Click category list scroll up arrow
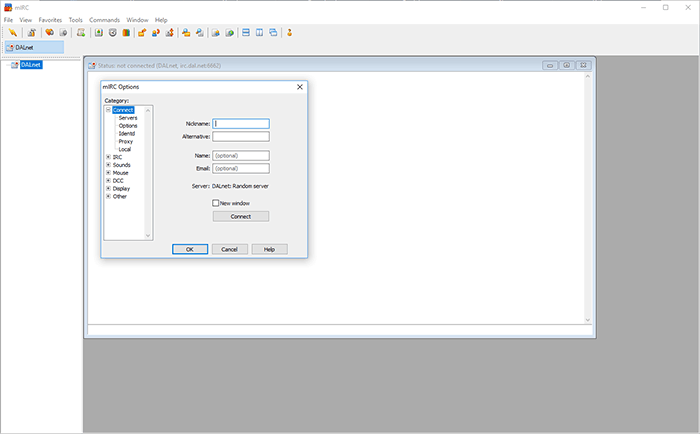This screenshot has height=434, width=700. pos(148,110)
